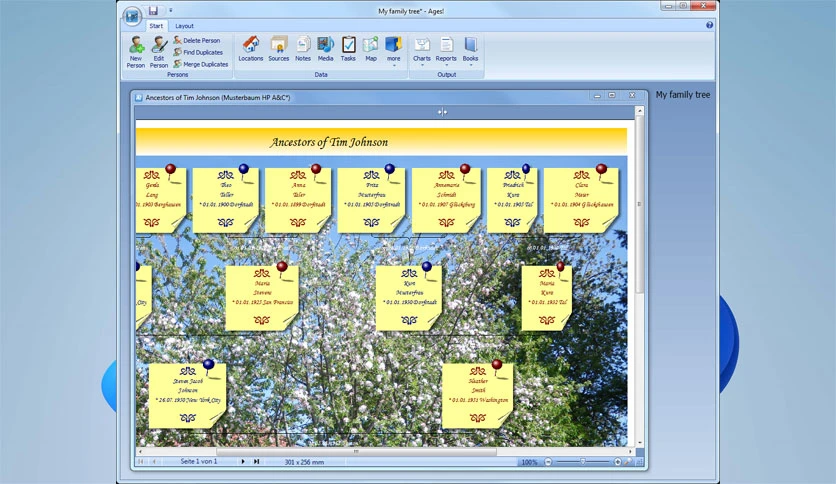
Task: Zoom out with the minus button
Action: point(548,462)
